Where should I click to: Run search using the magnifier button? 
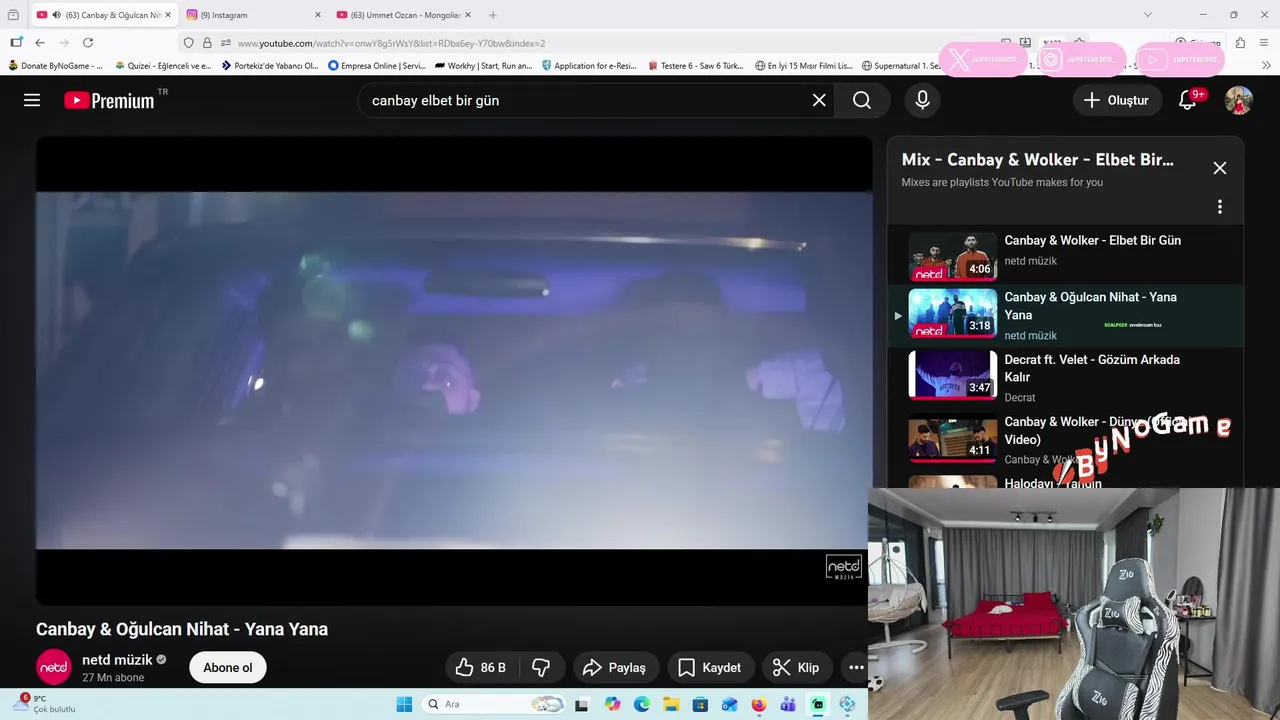(x=862, y=100)
